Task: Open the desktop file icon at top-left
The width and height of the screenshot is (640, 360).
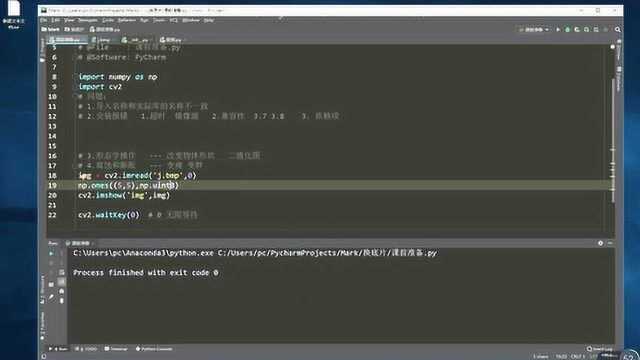Action: coord(13,14)
